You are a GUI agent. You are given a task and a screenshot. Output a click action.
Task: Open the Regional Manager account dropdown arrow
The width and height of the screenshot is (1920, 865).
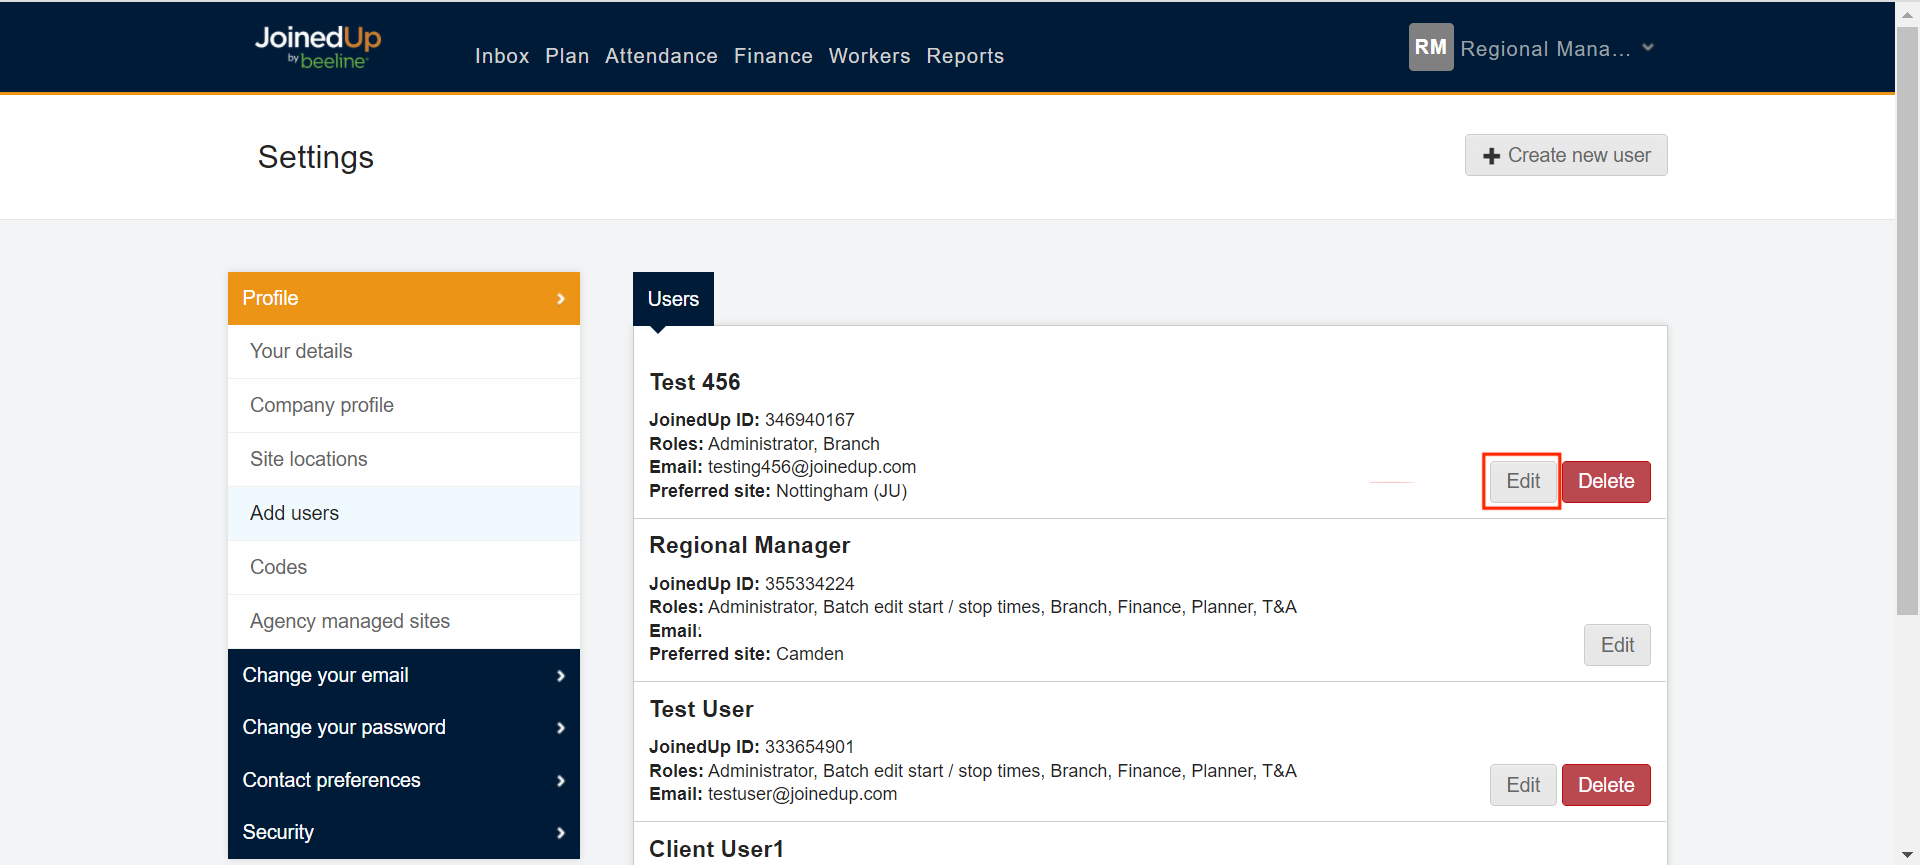click(1648, 47)
